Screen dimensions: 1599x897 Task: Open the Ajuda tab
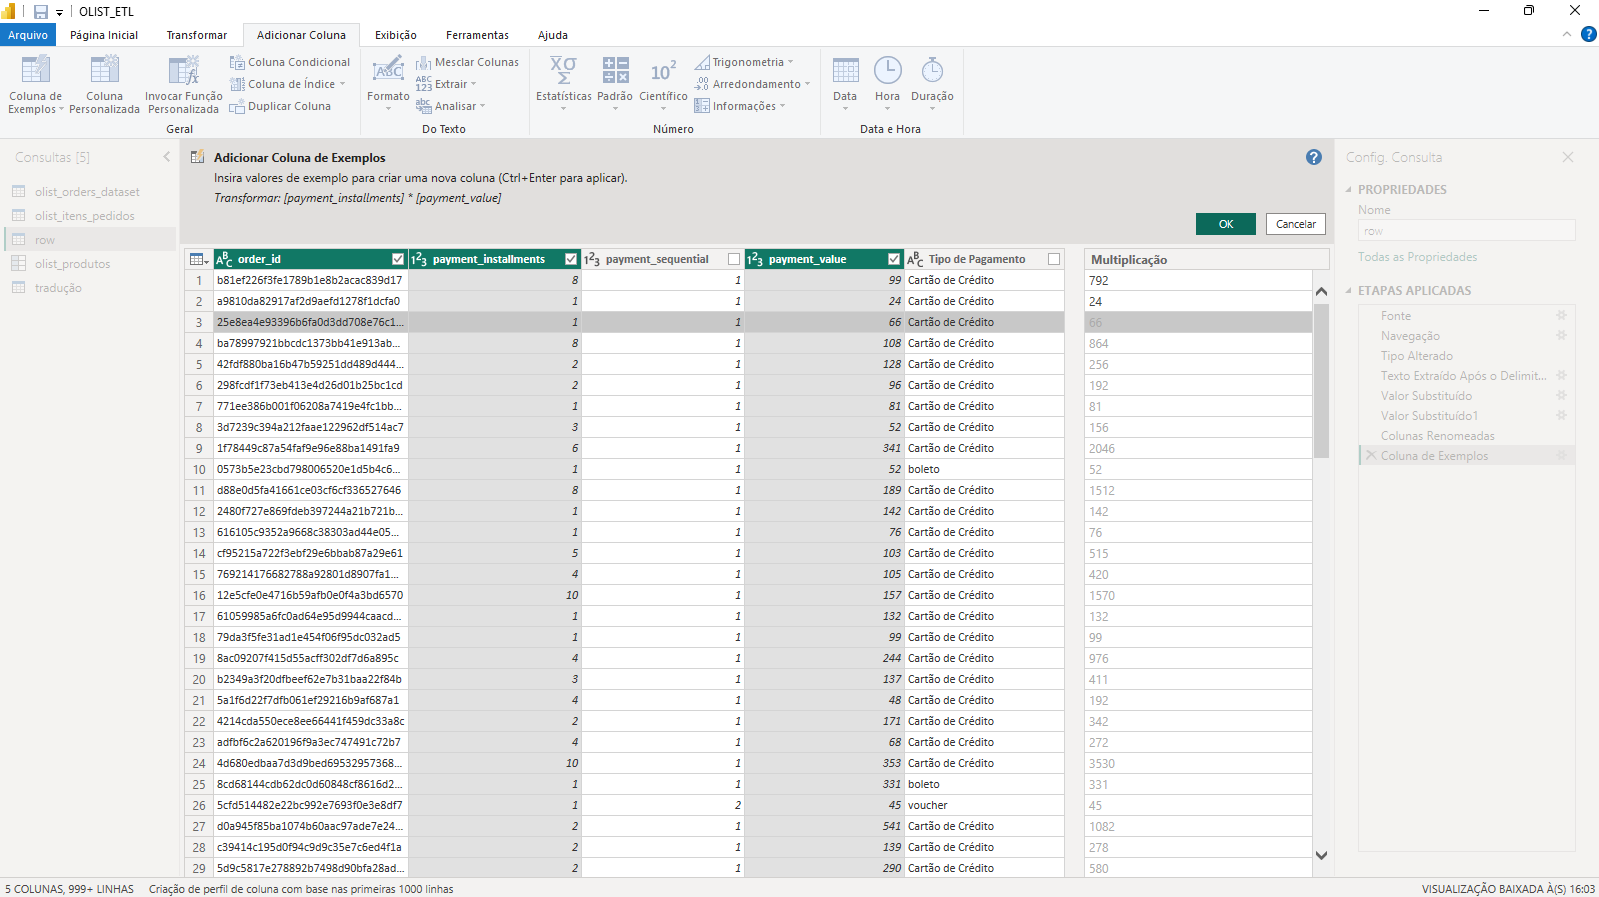pos(553,35)
